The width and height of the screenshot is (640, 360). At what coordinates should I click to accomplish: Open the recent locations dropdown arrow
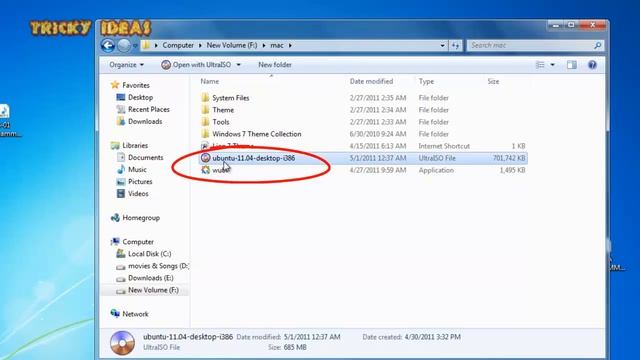(135, 46)
